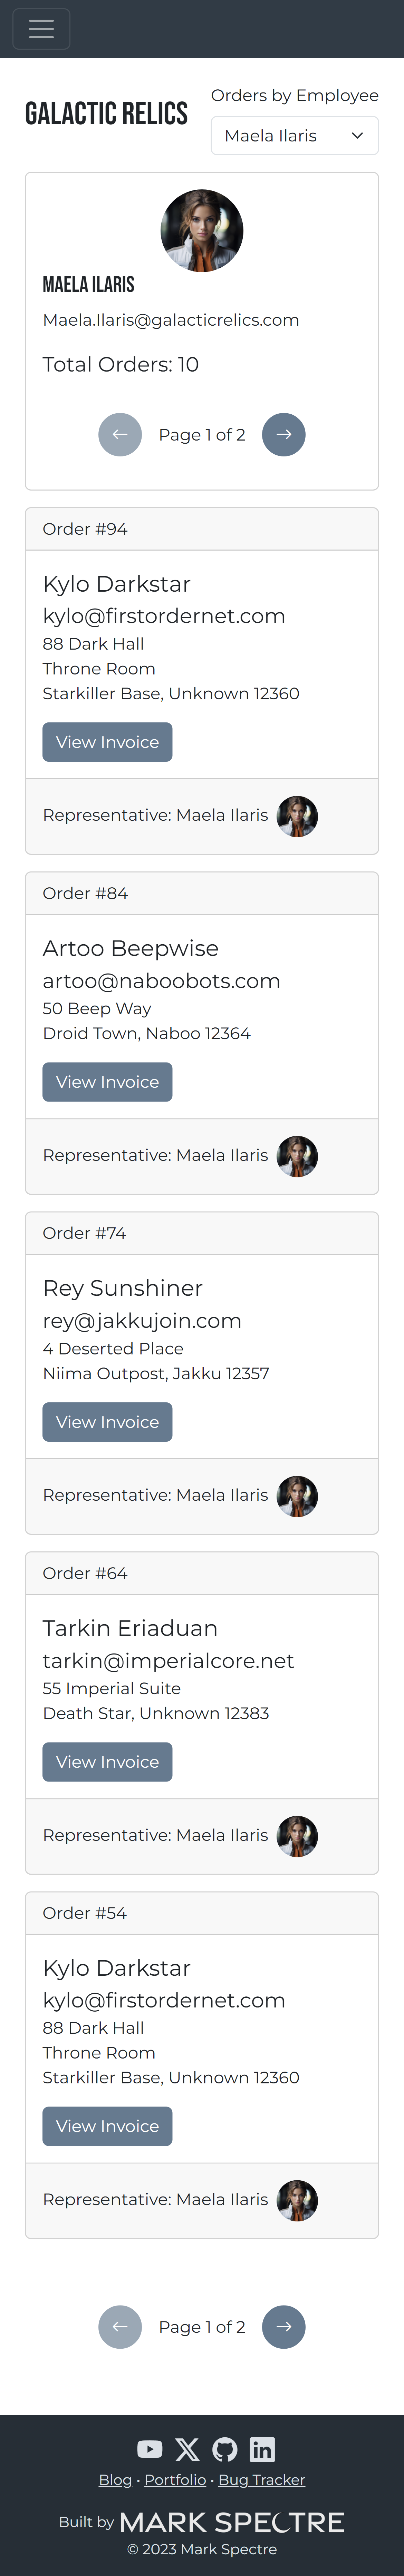The image size is (404, 2576).
Task: Click representative avatar on Order #94
Action: click(297, 816)
